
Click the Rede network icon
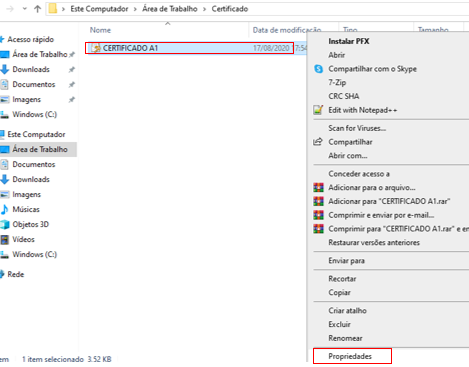point(2,274)
